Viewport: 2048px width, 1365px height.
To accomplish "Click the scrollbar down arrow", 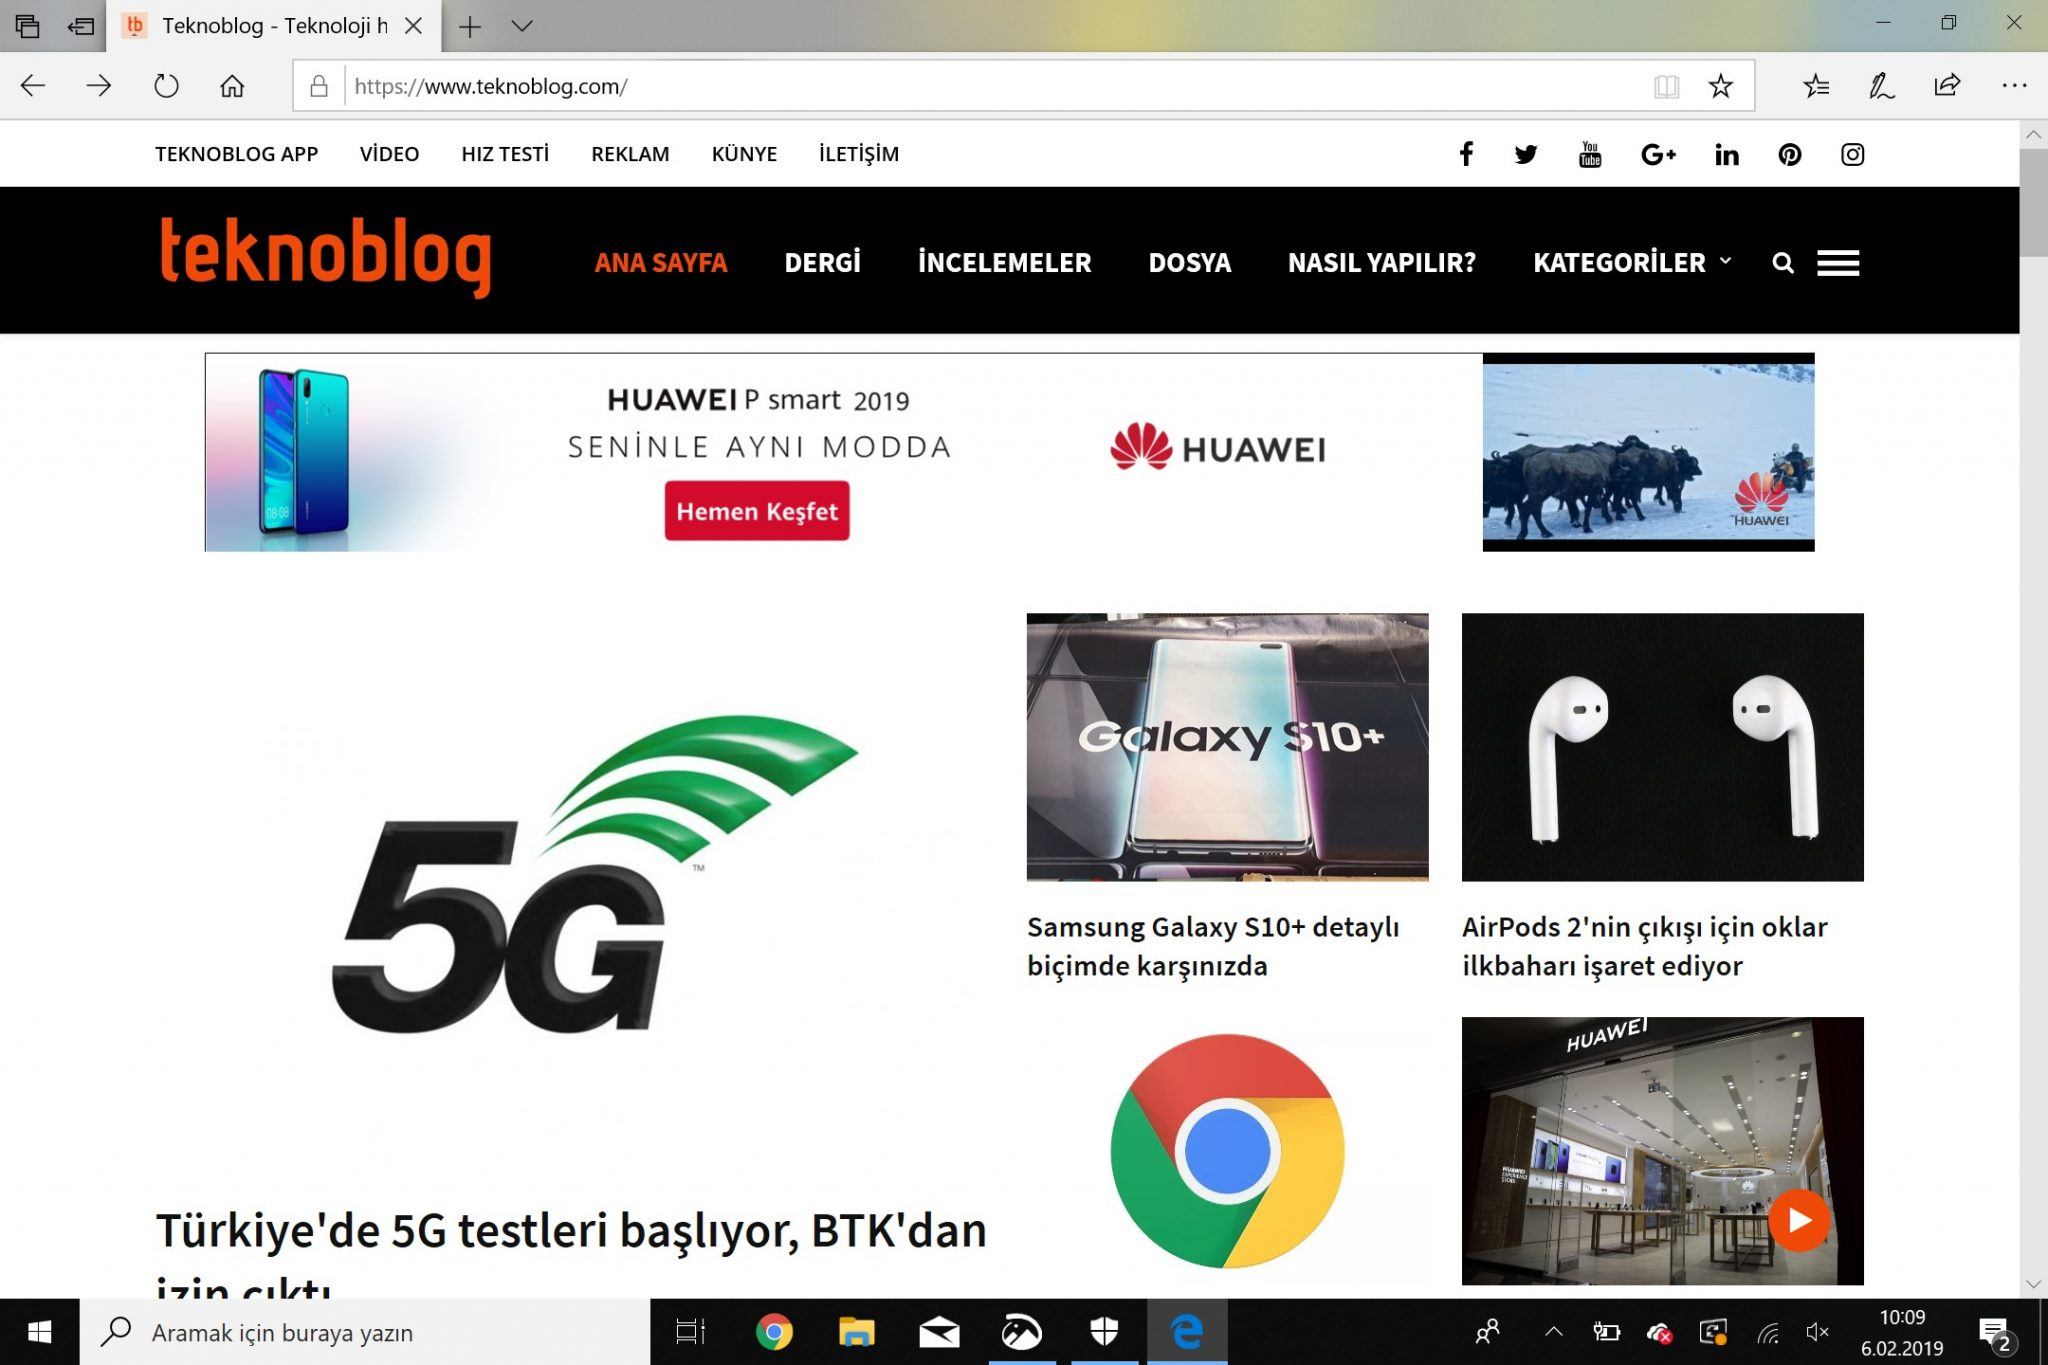I will pos(2033,1283).
